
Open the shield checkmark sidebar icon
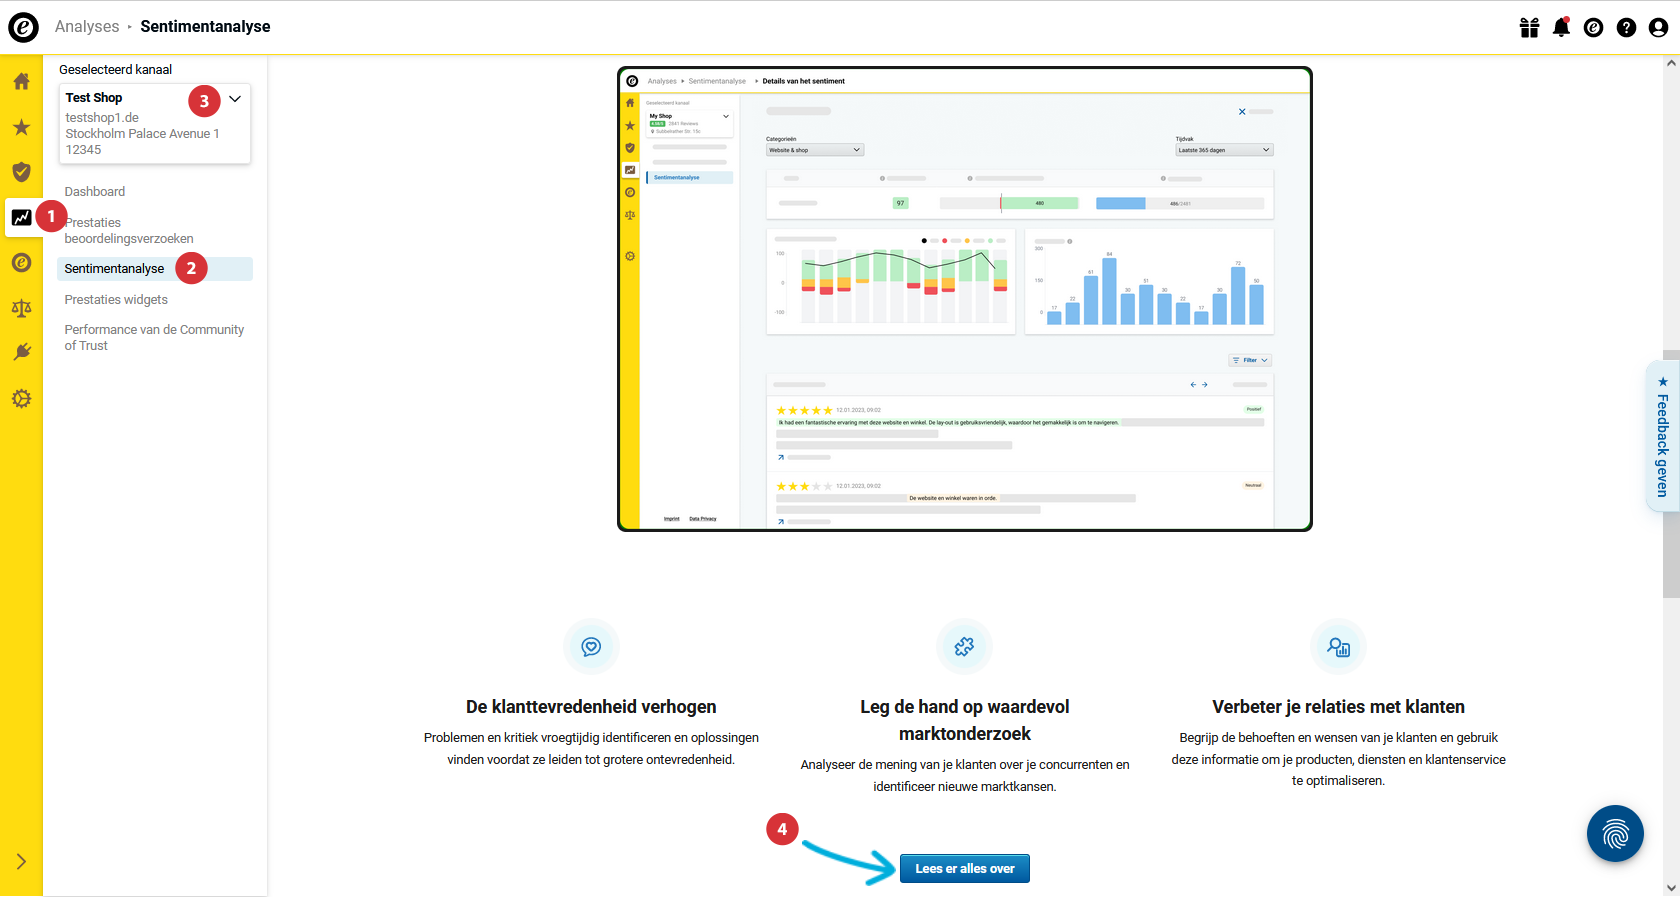click(21, 172)
